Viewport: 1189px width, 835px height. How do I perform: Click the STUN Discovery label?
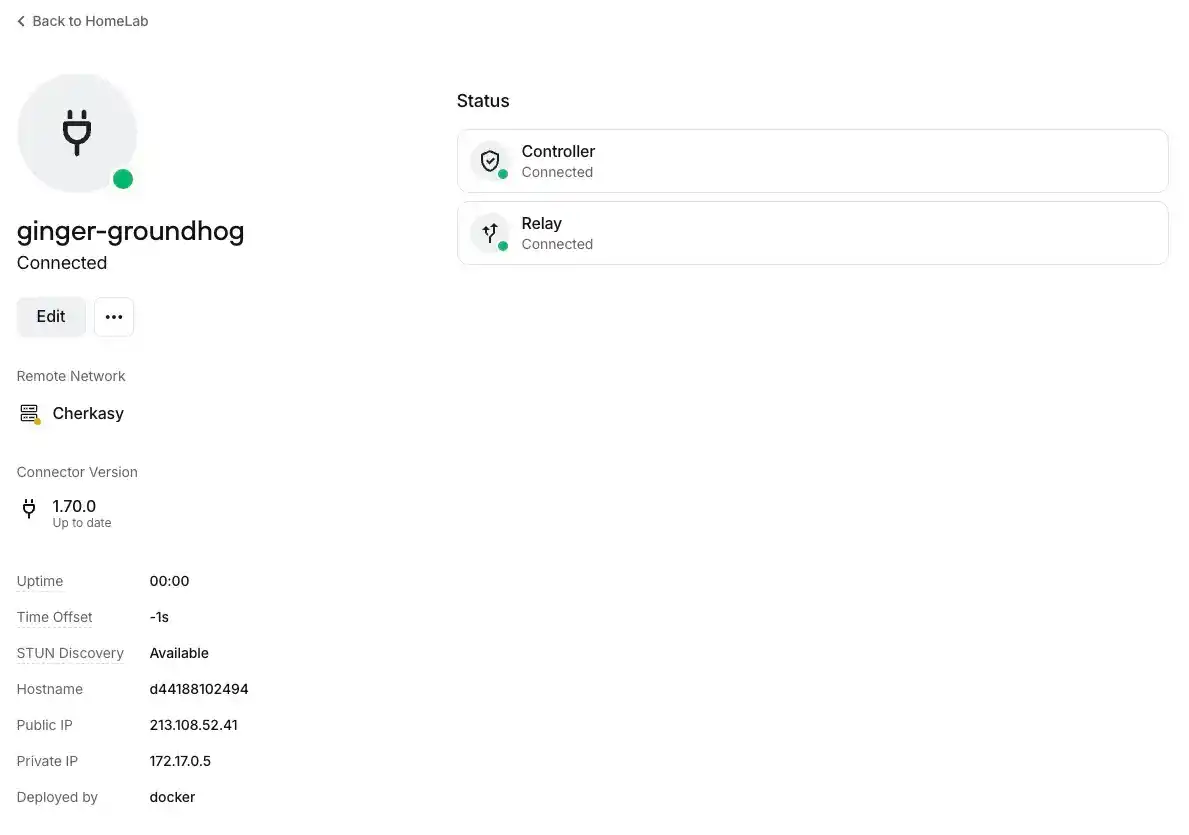click(70, 653)
